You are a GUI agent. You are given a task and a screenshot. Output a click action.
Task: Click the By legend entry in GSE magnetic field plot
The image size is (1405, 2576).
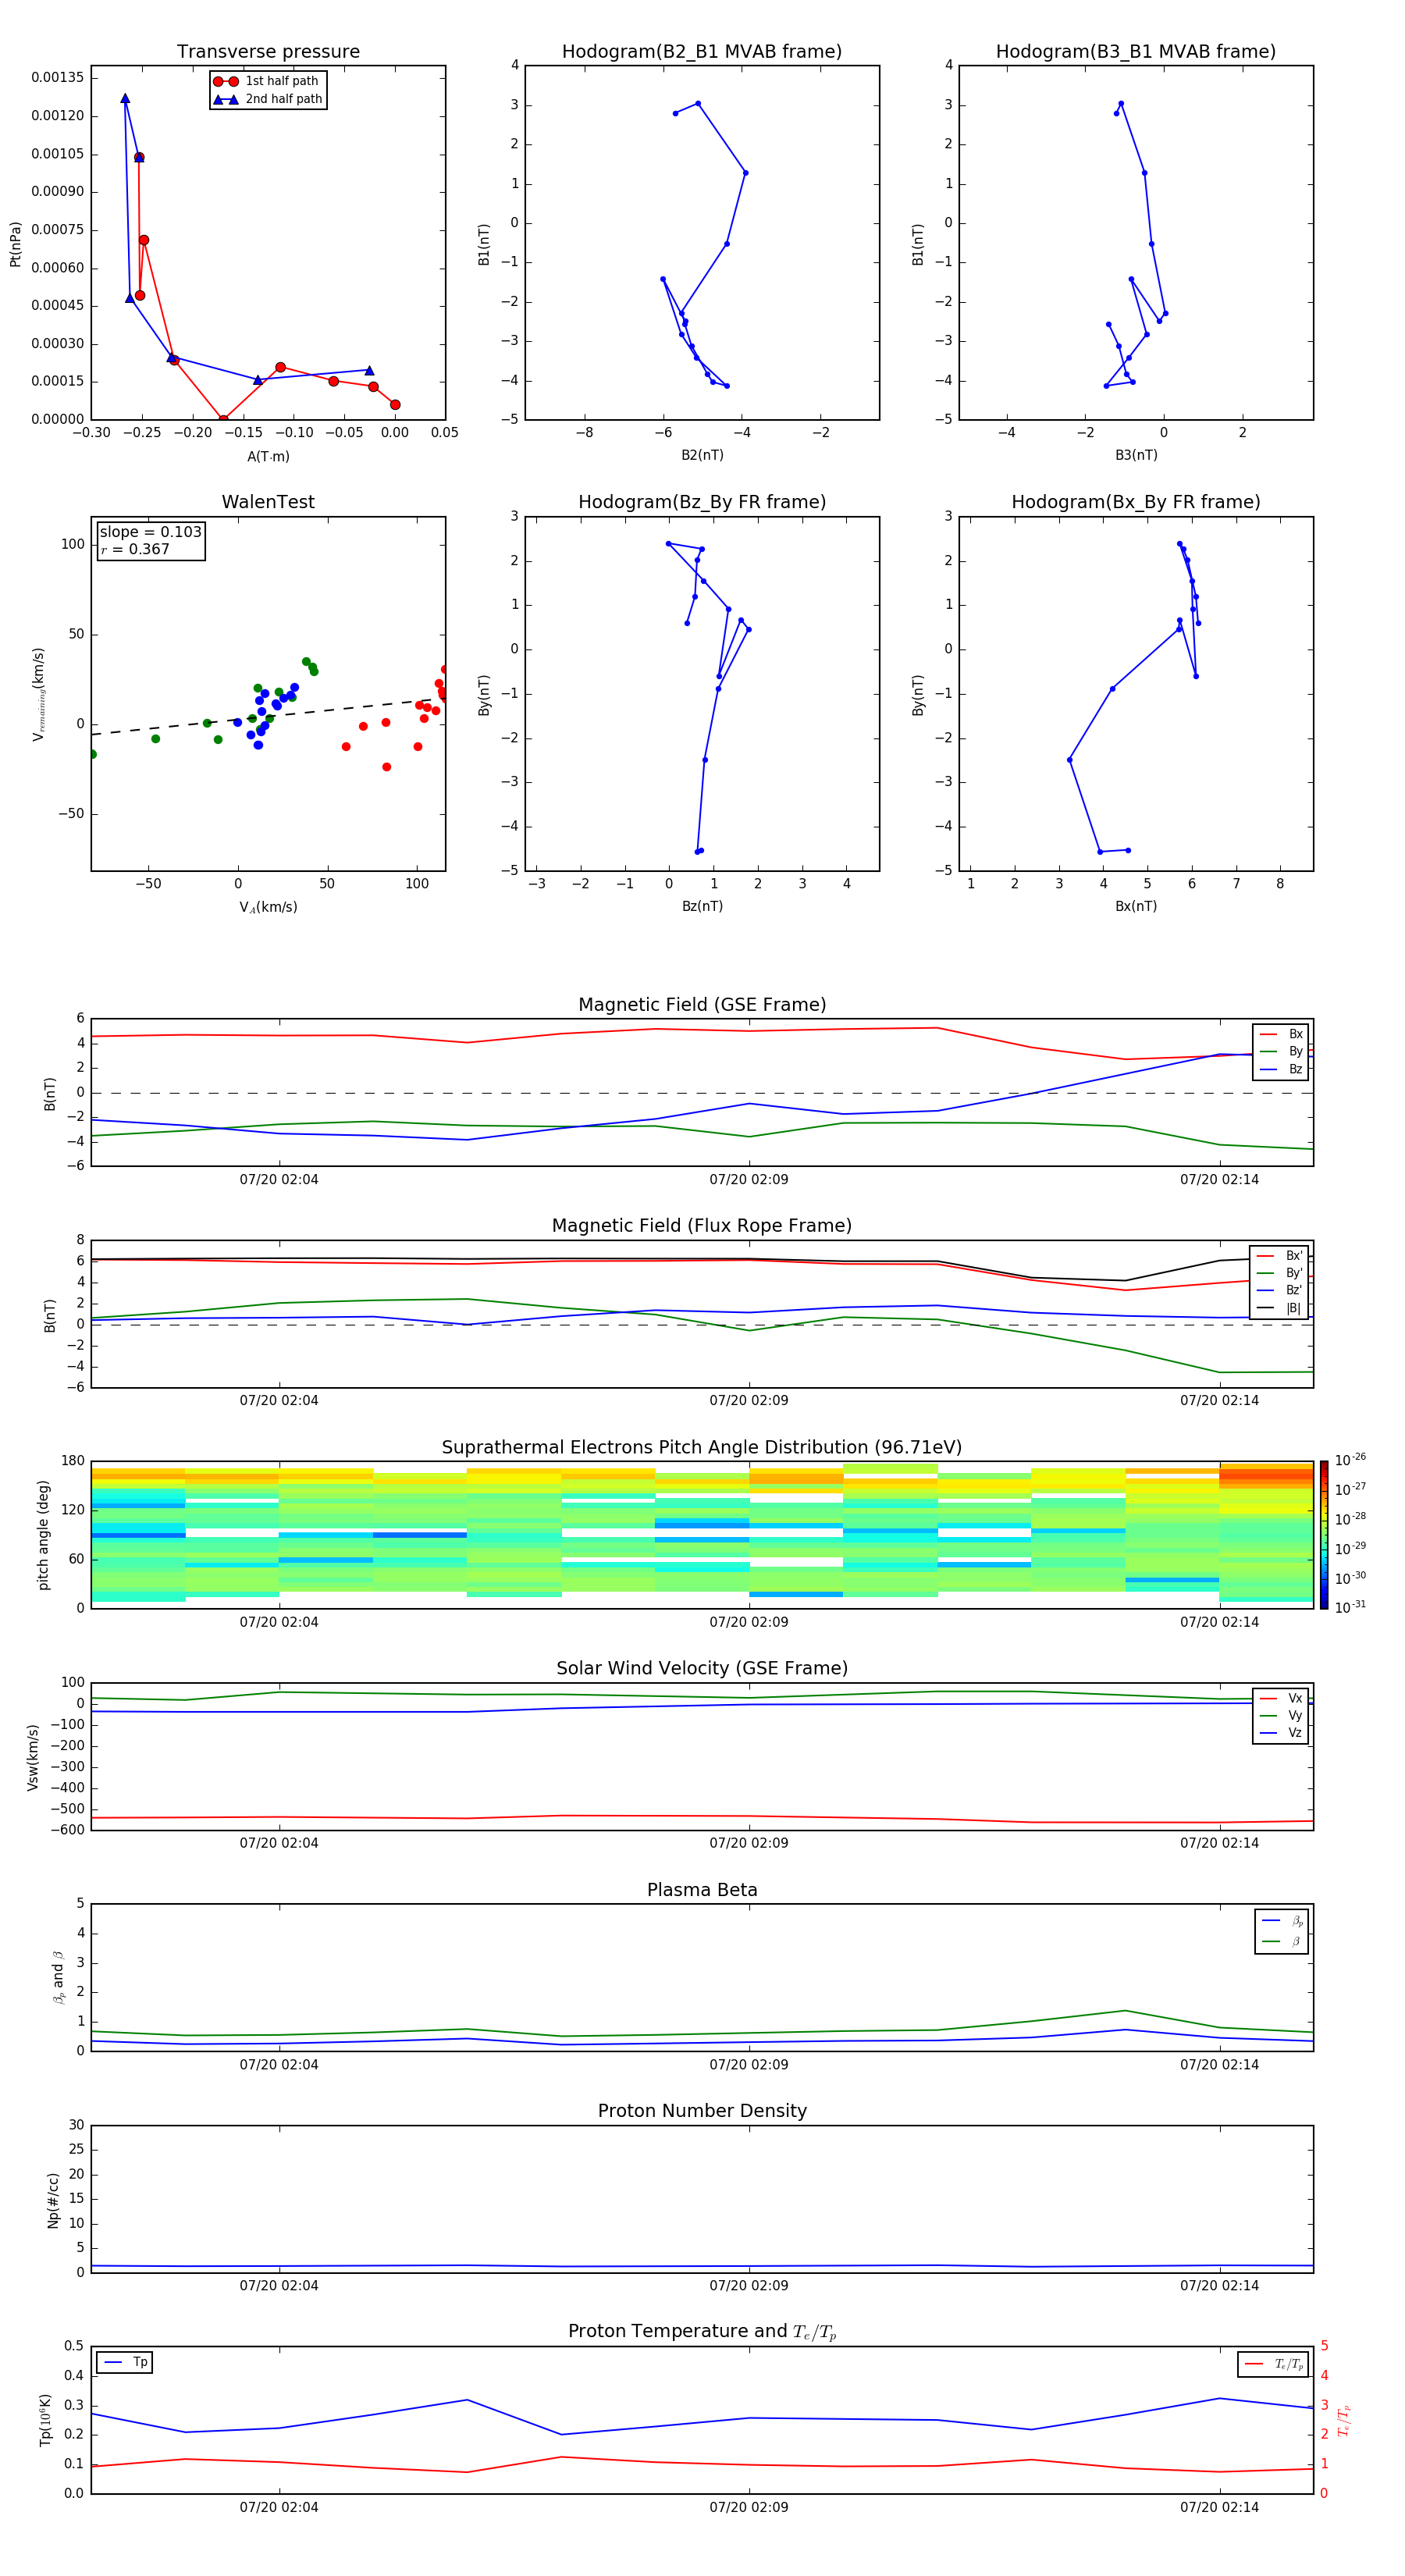click(x=1281, y=1052)
